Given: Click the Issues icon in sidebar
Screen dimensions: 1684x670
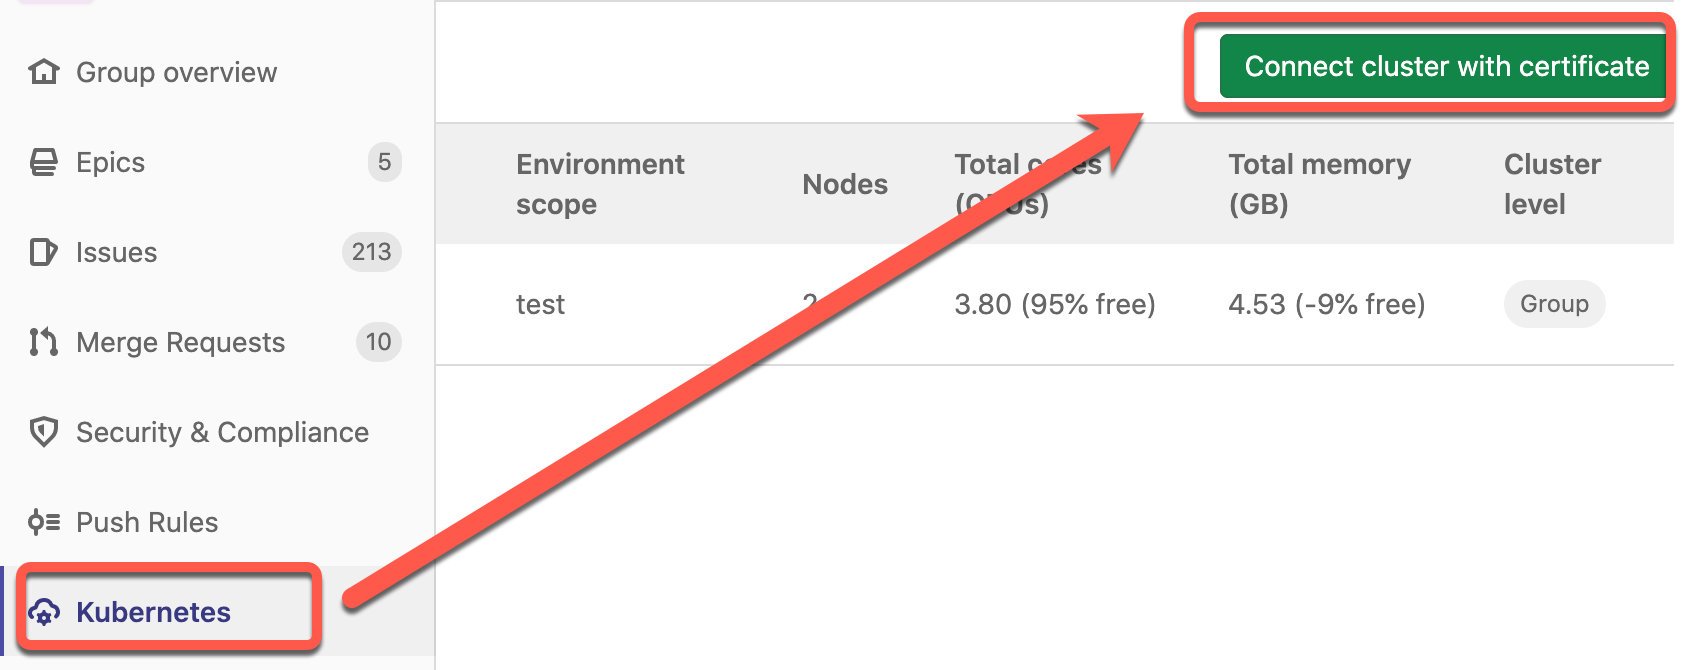Looking at the screenshot, I should pos(44,252).
